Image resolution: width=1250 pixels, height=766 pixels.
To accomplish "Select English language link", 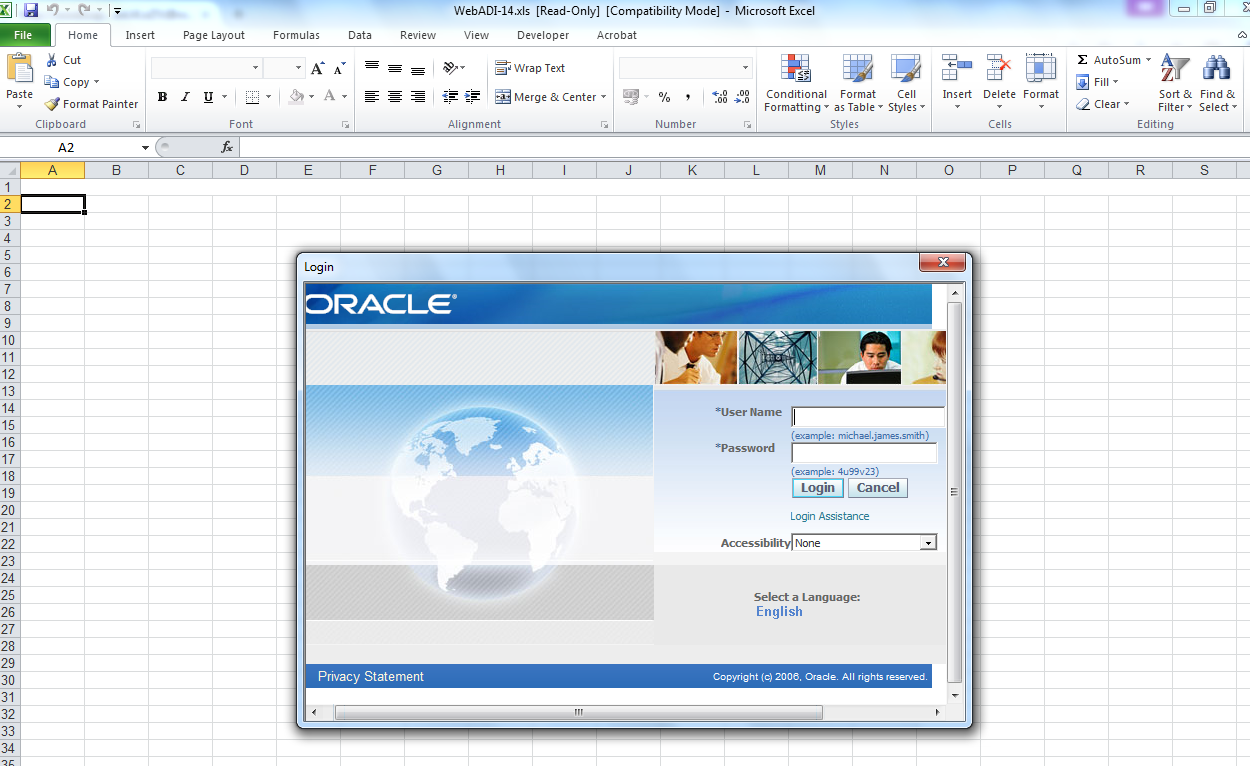I will (779, 612).
